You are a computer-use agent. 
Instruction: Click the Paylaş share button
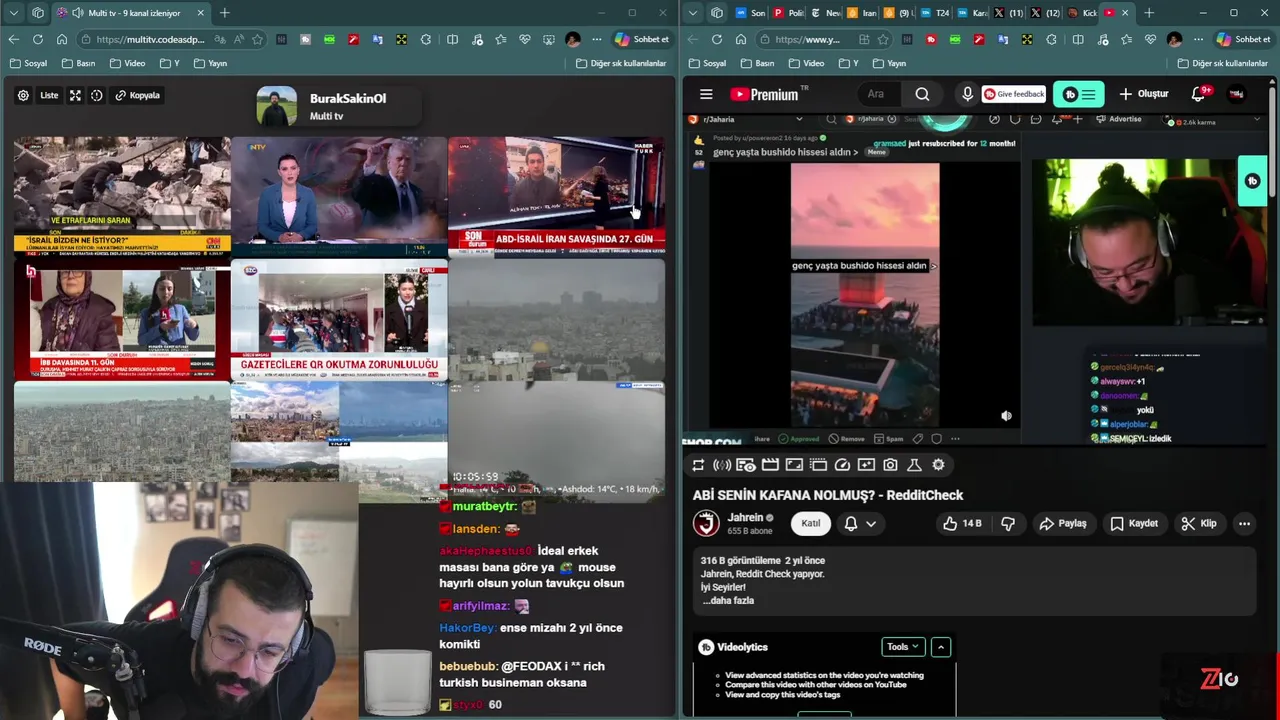coord(1063,523)
